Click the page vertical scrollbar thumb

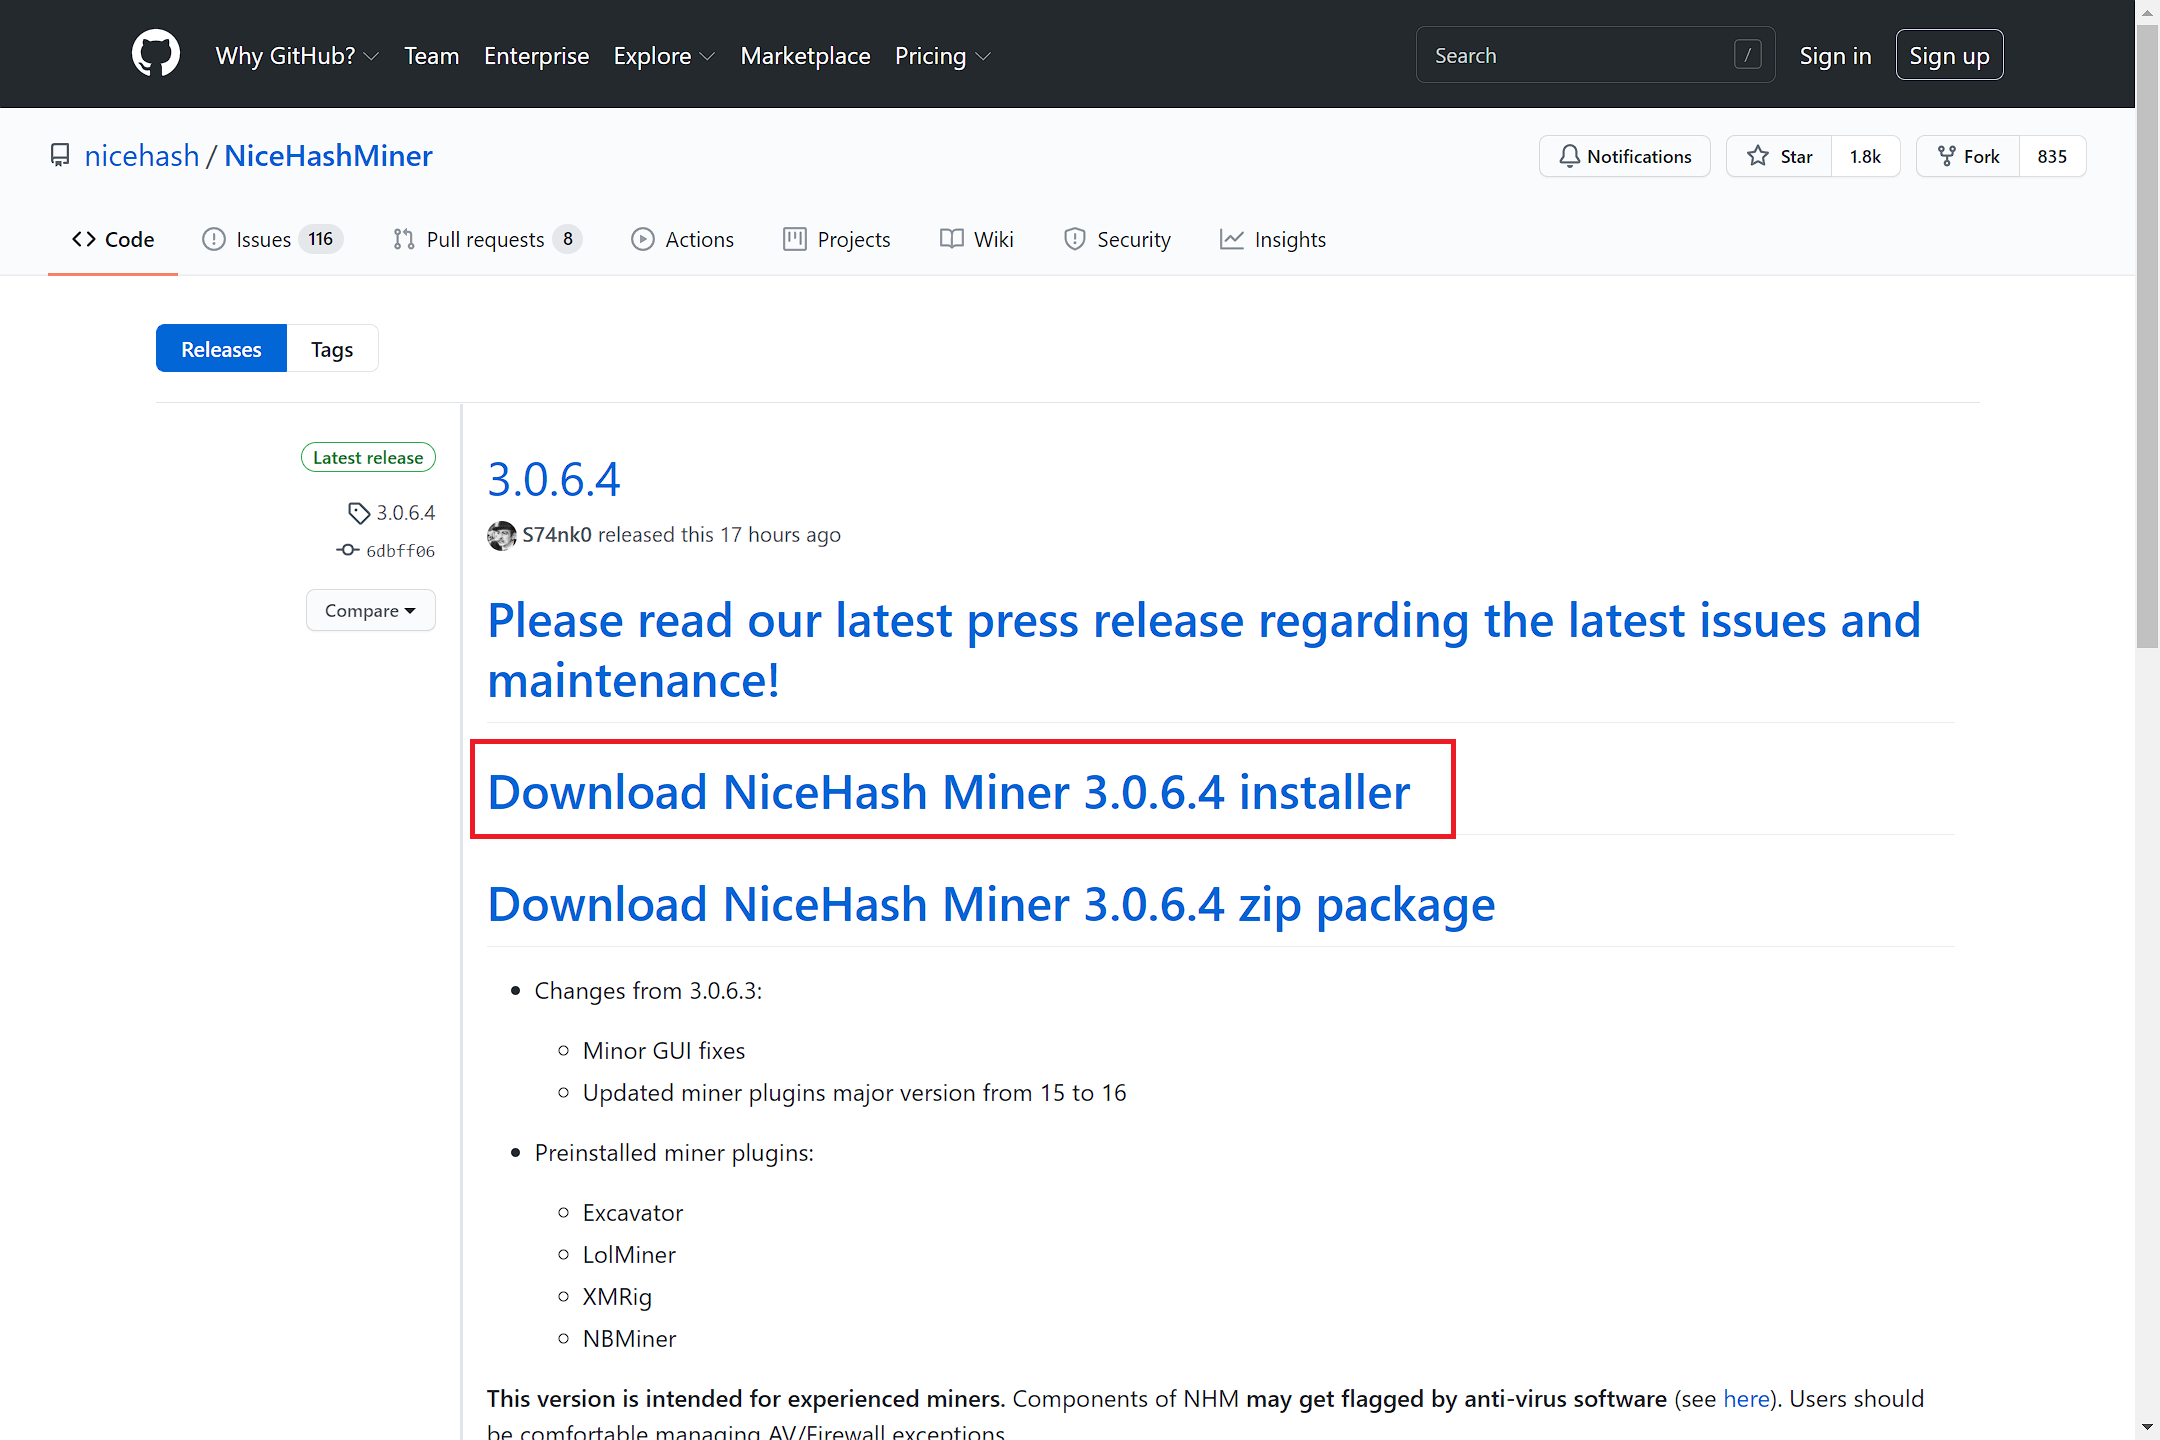pos(2147,336)
